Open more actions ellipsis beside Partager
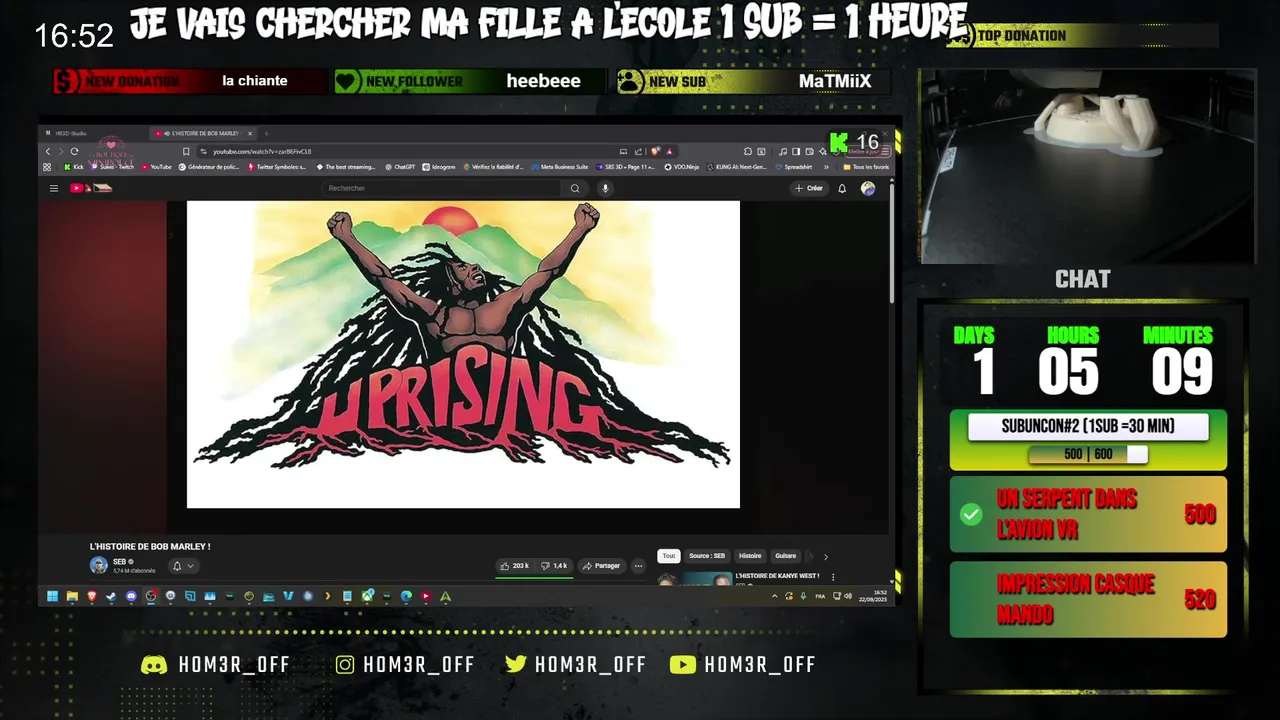1280x720 pixels. (638, 566)
